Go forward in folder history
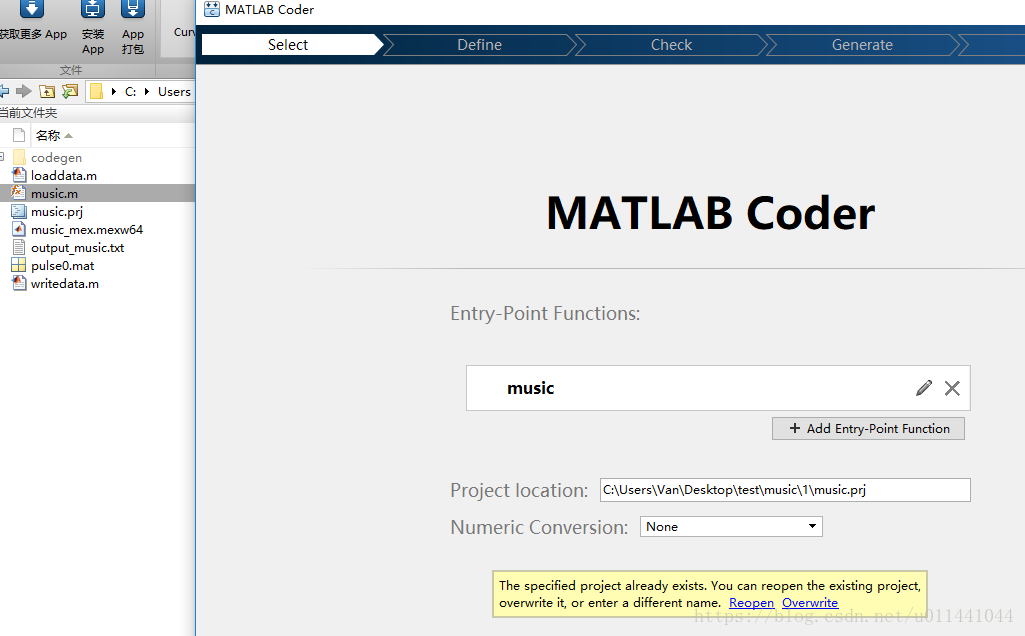The height and width of the screenshot is (636, 1025). (24, 92)
